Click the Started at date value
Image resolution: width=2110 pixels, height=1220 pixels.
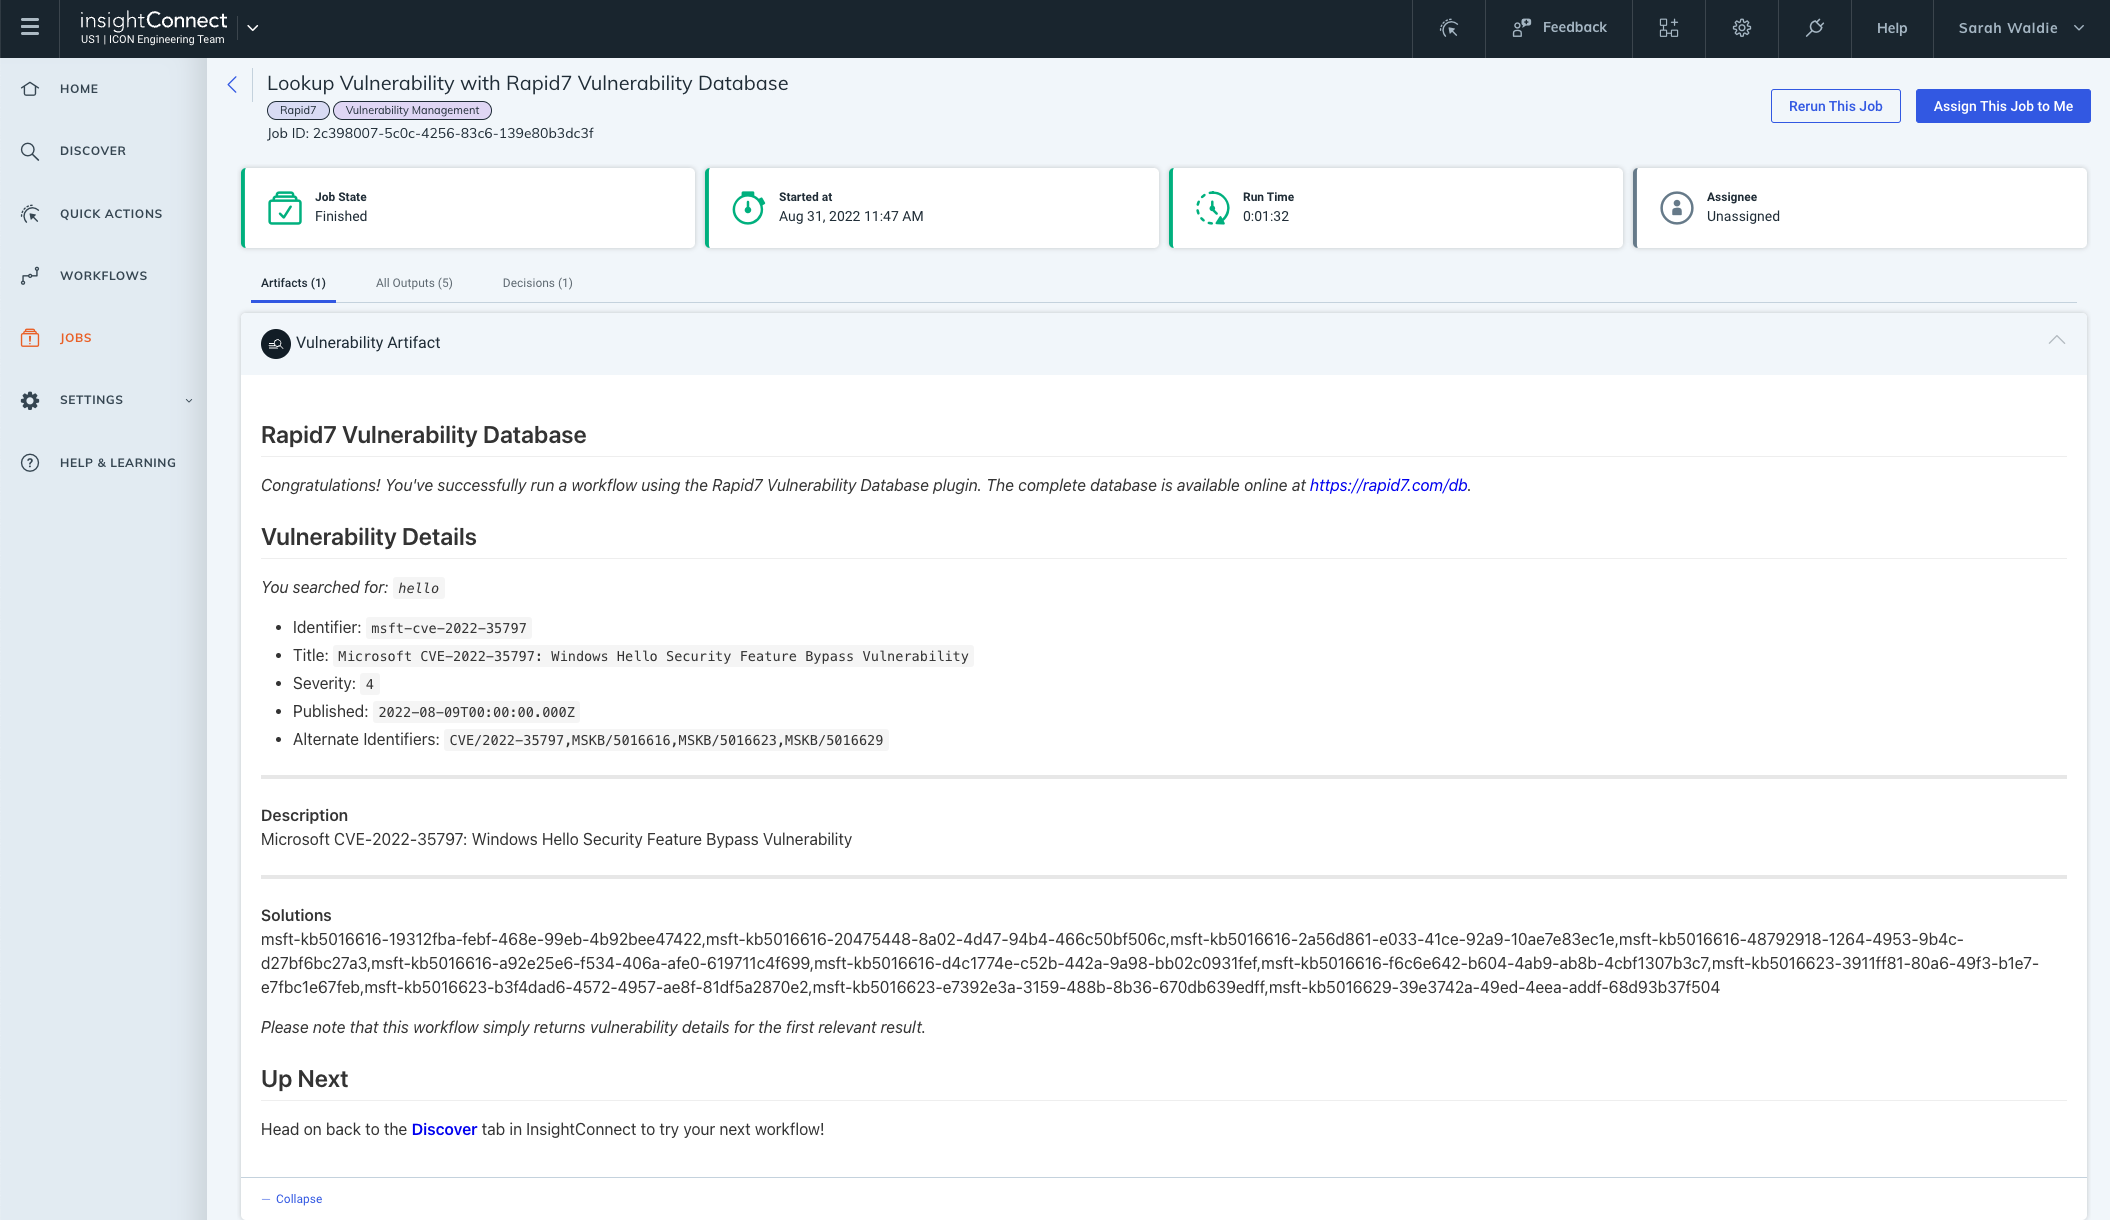[x=851, y=217]
